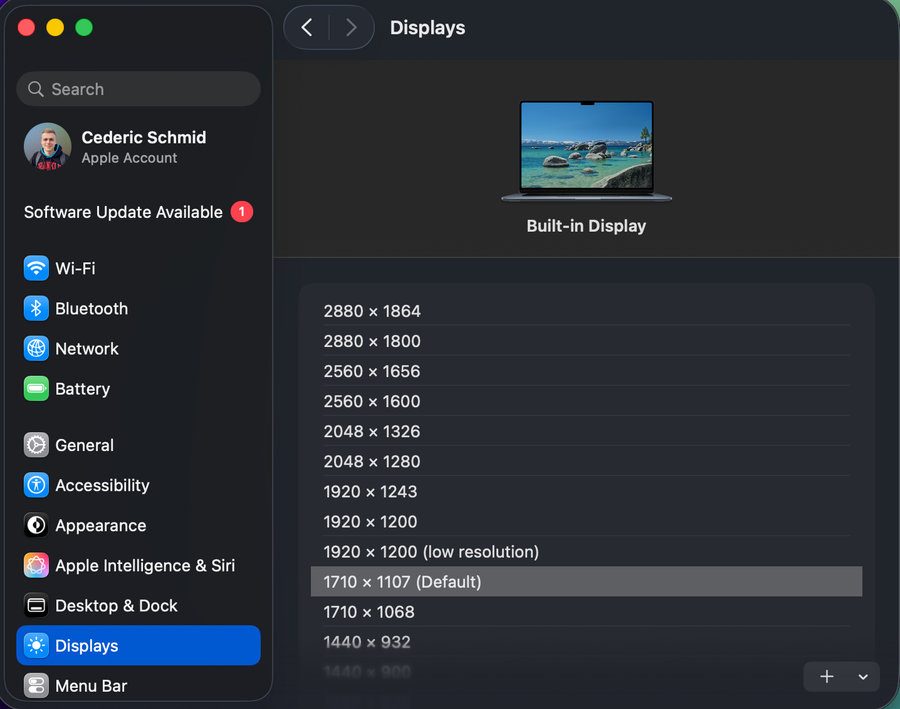Select resolution 2560 × 1656
900x709 pixels.
(x=586, y=371)
